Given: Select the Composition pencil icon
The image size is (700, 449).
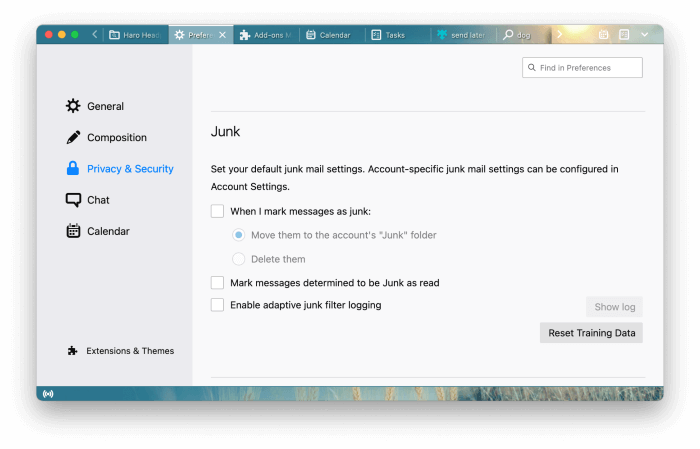Looking at the screenshot, I should click(x=73, y=137).
